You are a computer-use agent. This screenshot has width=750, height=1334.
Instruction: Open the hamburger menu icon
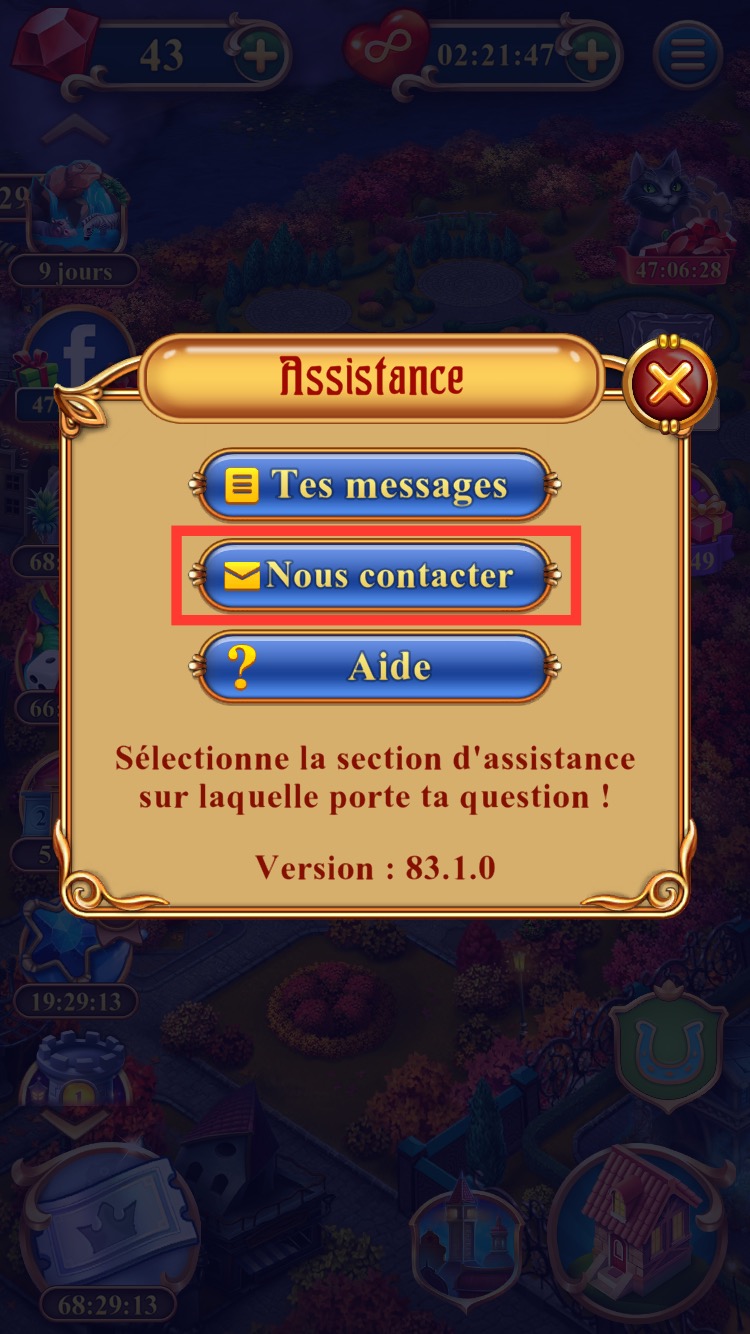click(687, 54)
